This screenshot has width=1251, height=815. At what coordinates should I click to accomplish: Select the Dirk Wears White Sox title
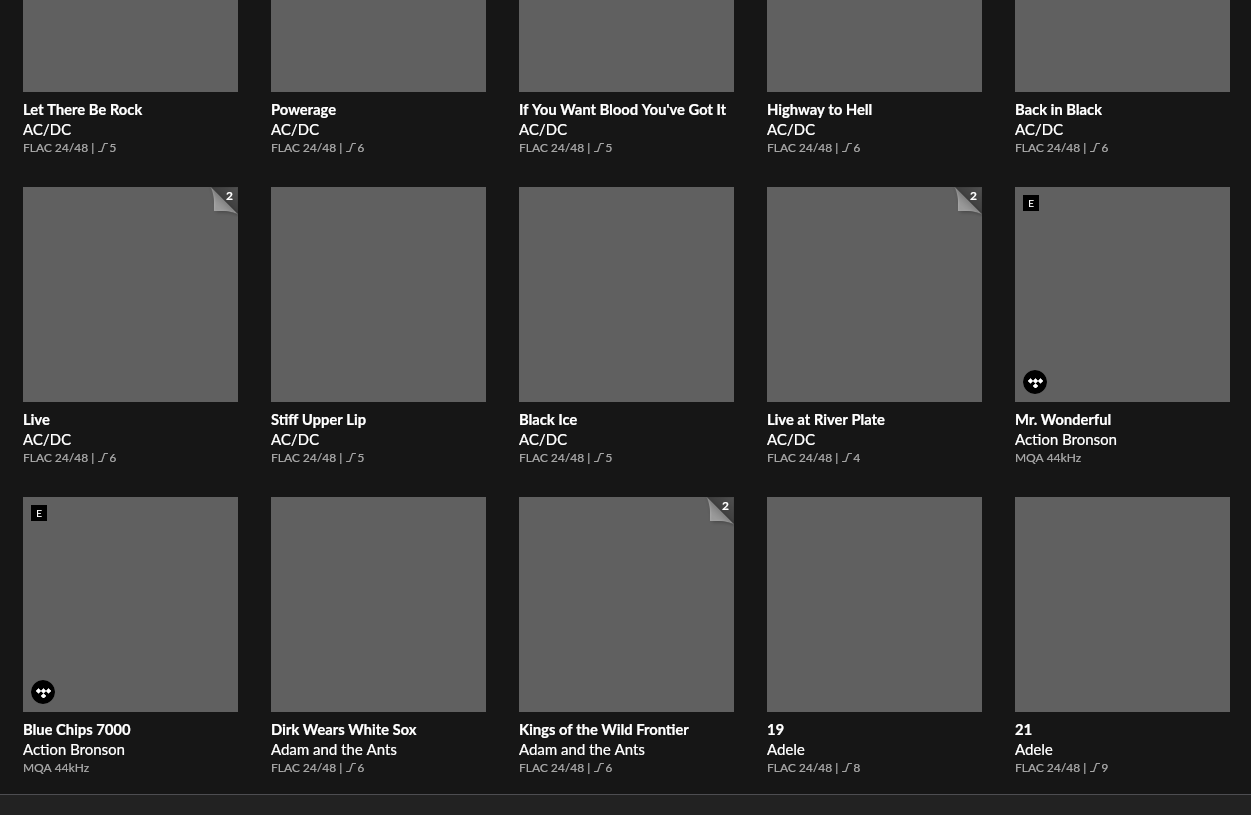click(343, 730)
